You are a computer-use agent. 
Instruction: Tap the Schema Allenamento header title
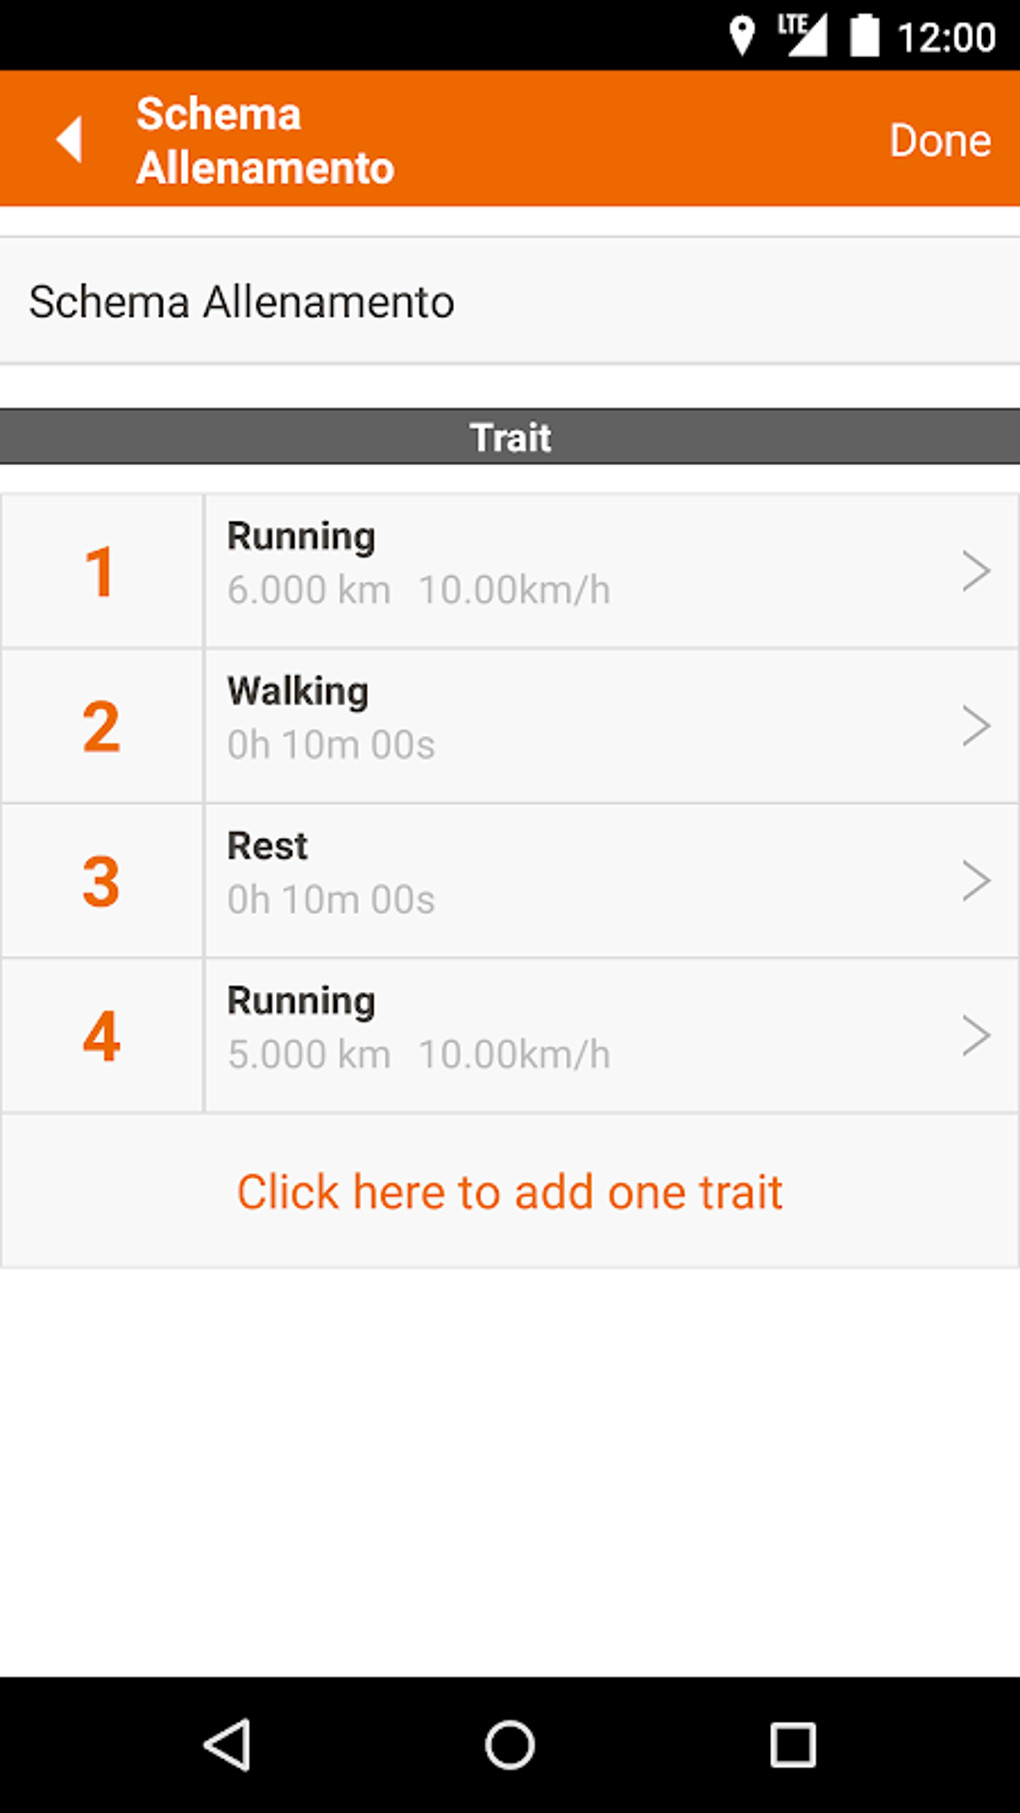click(x=266, y=140)
